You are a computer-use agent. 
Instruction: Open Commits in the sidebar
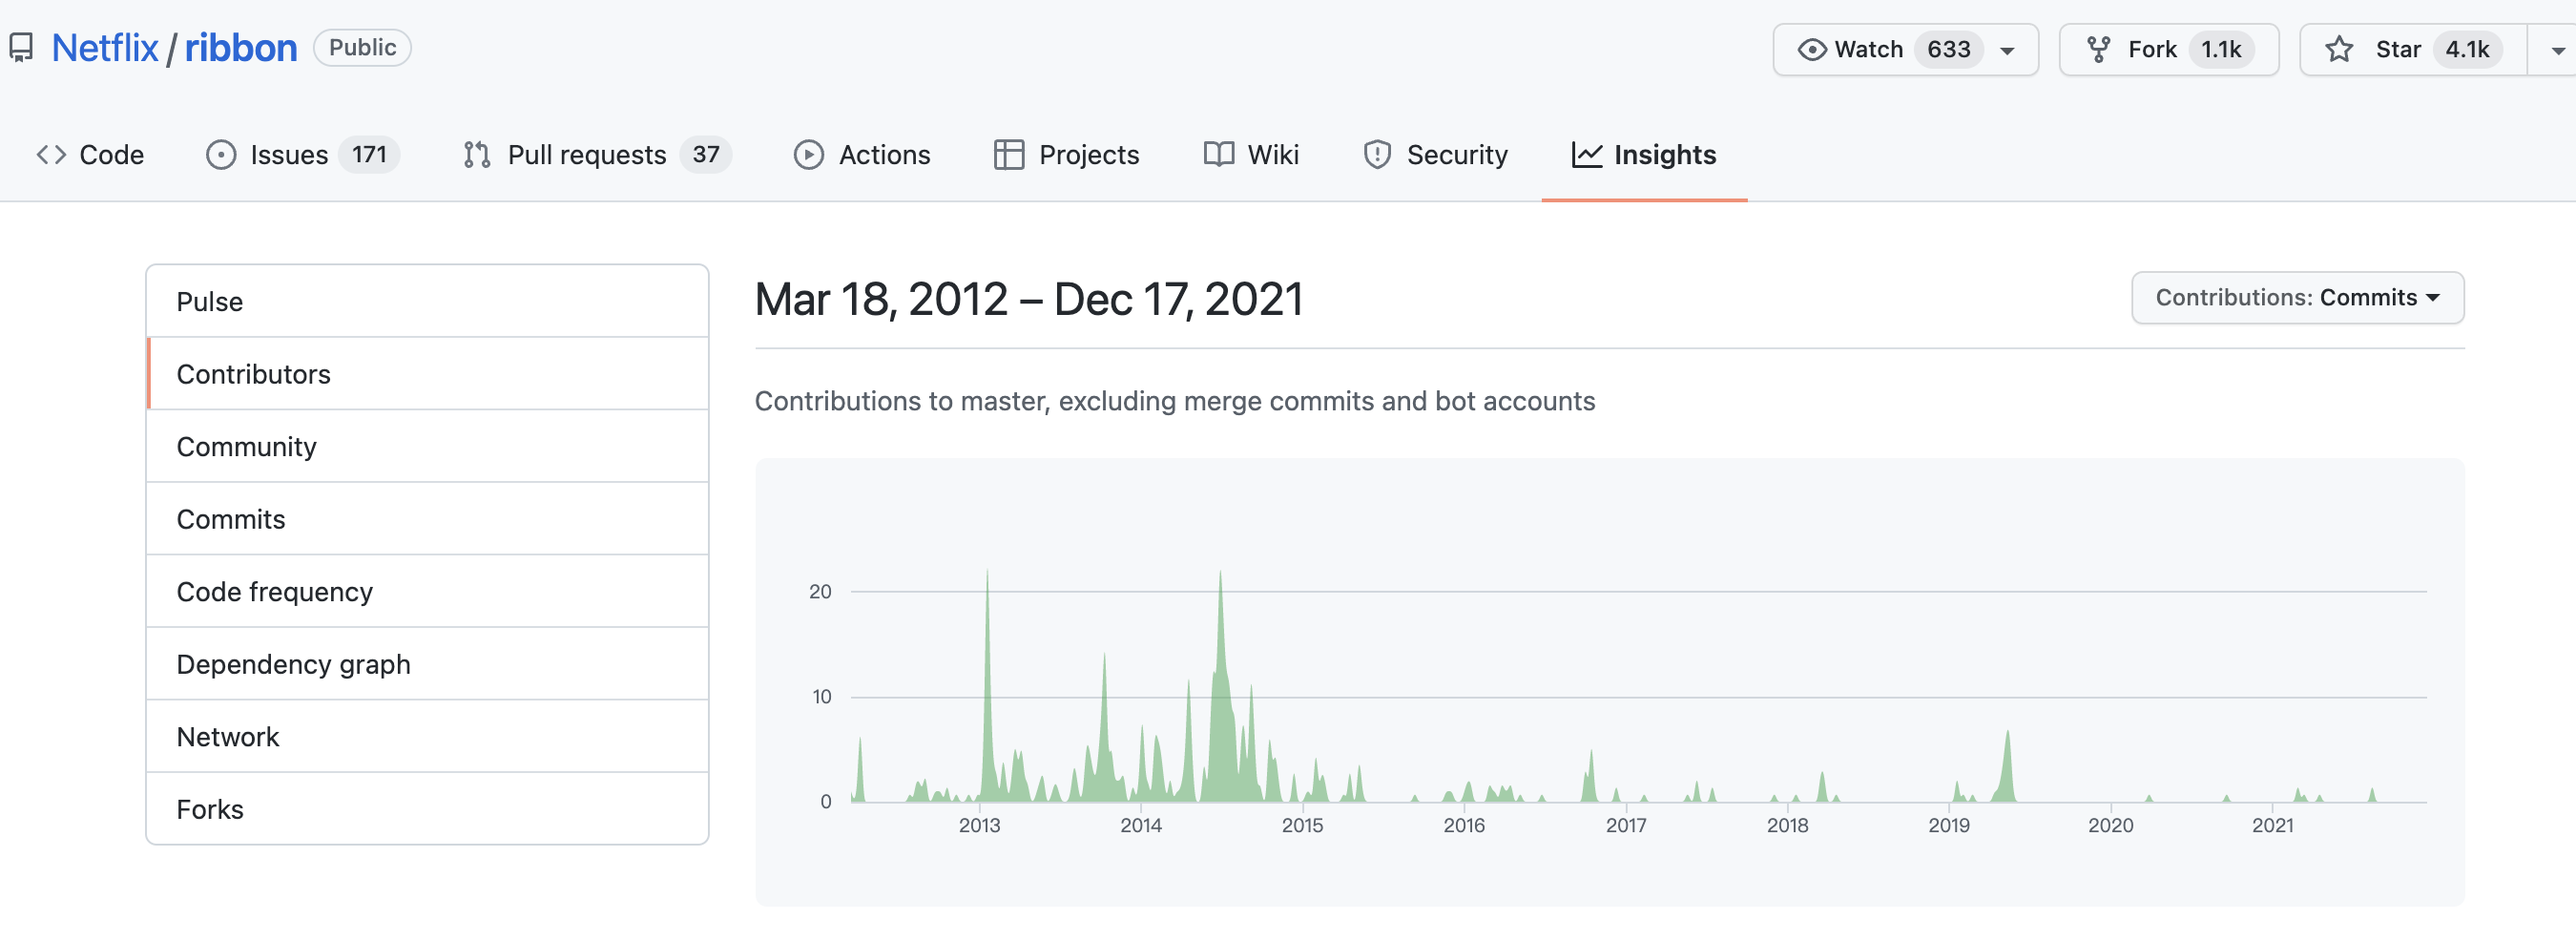427,518
